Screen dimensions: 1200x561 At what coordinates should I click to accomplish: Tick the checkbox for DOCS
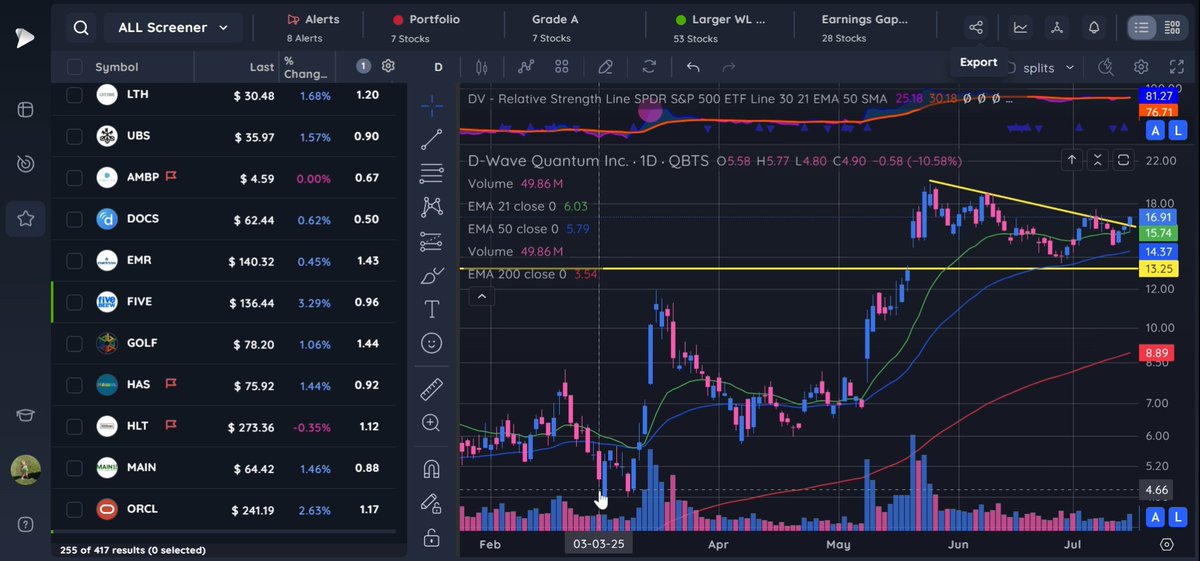pos(74,219)
